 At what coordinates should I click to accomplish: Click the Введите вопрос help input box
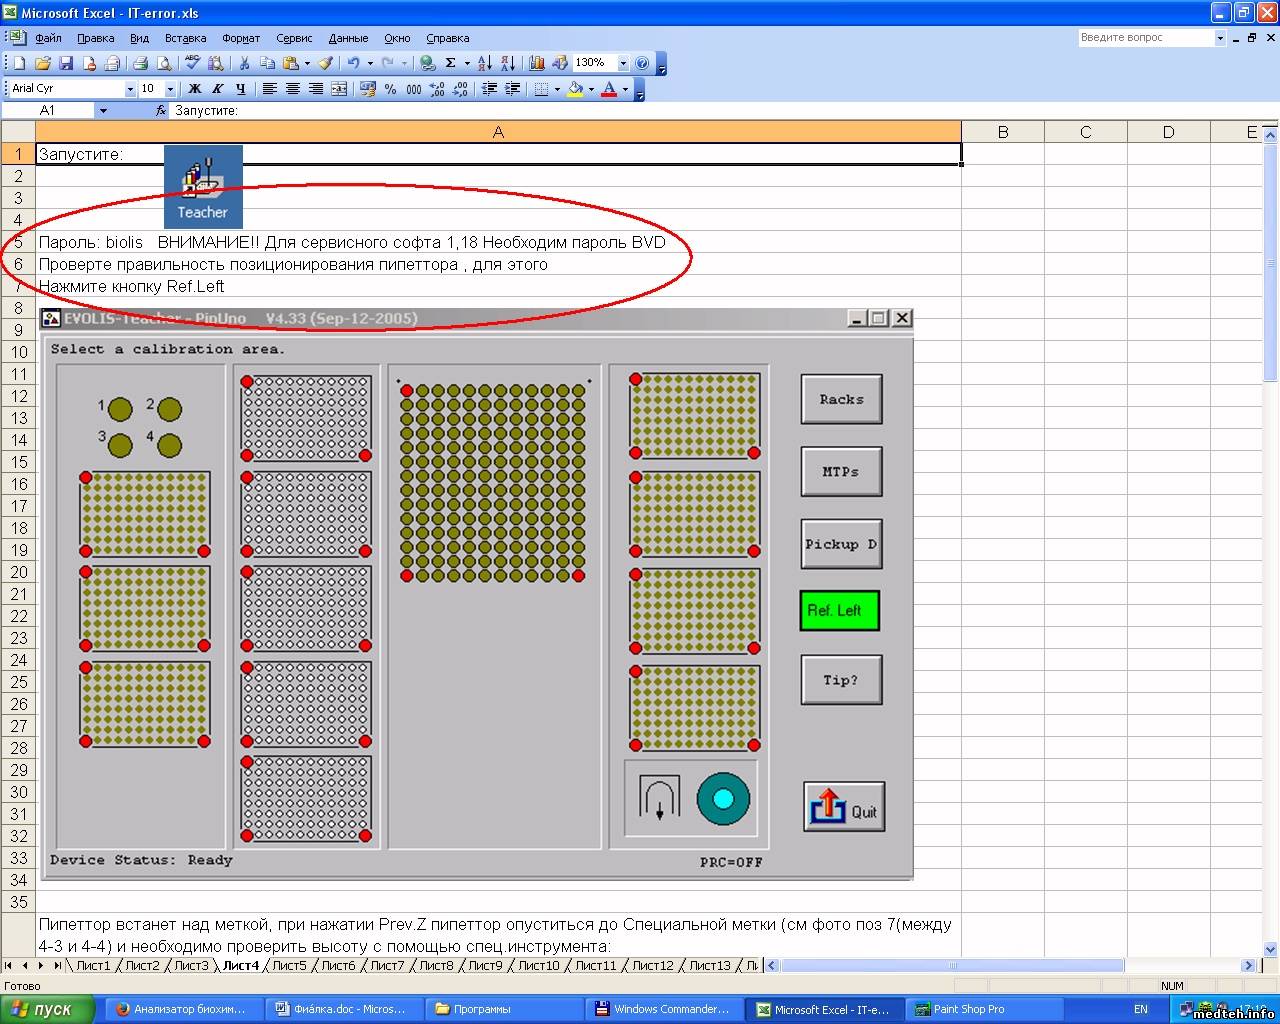click(x=1145, y=37)
